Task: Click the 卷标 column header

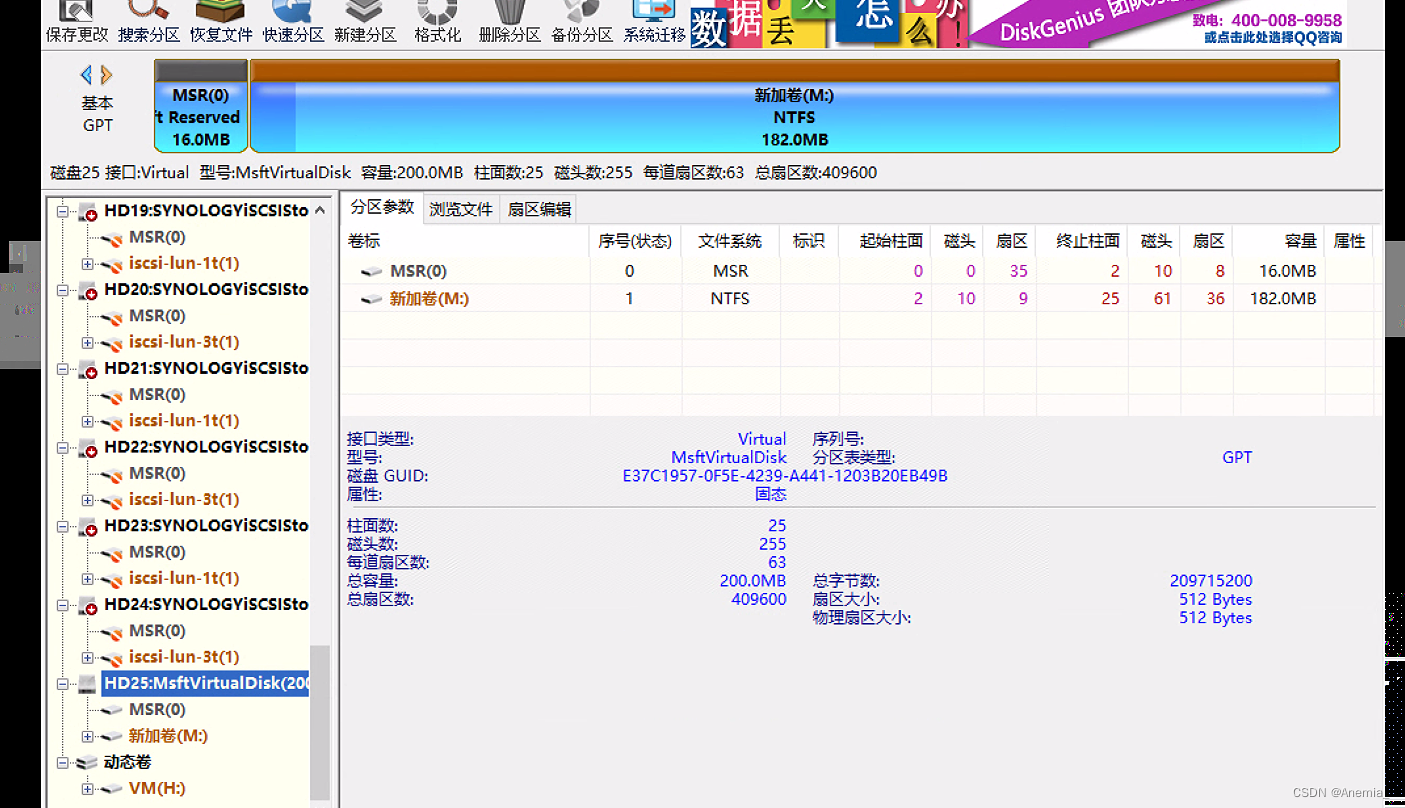Action: point(465,241)
